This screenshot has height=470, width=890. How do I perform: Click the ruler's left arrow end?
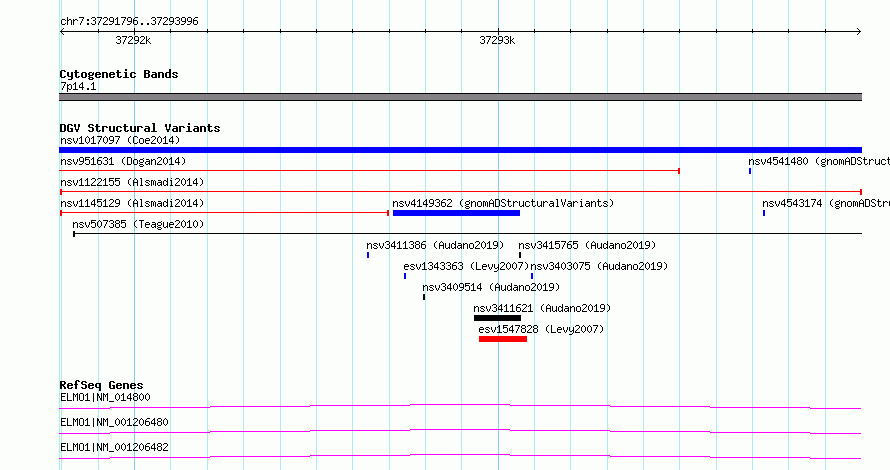[62, 32]
